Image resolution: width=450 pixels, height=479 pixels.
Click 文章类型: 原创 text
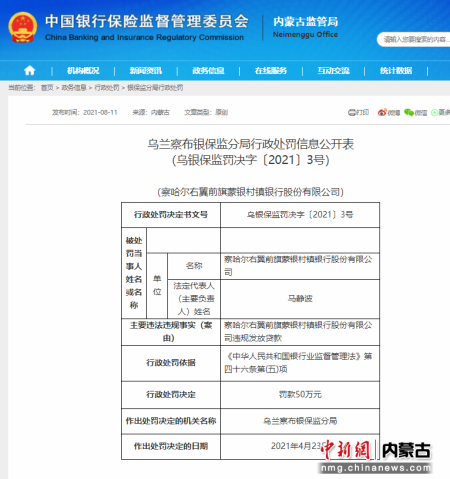[x=206, y=112]
